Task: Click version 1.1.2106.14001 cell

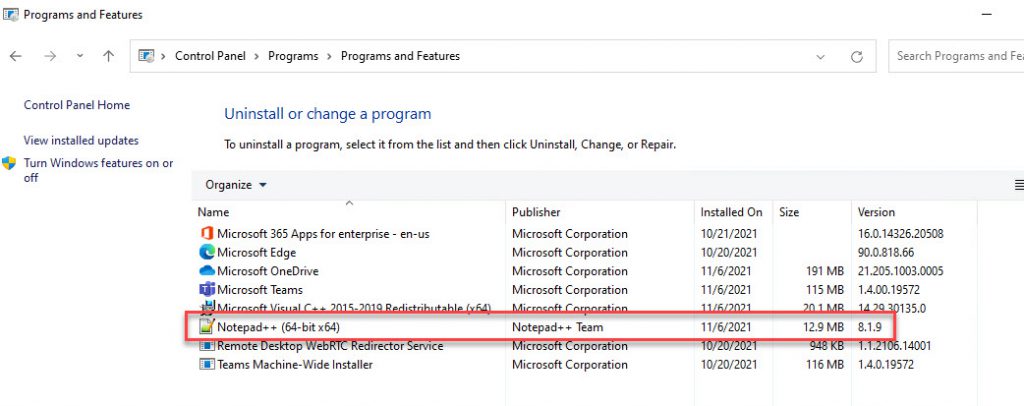Action: pyautogui.click(x=894, y=346)
